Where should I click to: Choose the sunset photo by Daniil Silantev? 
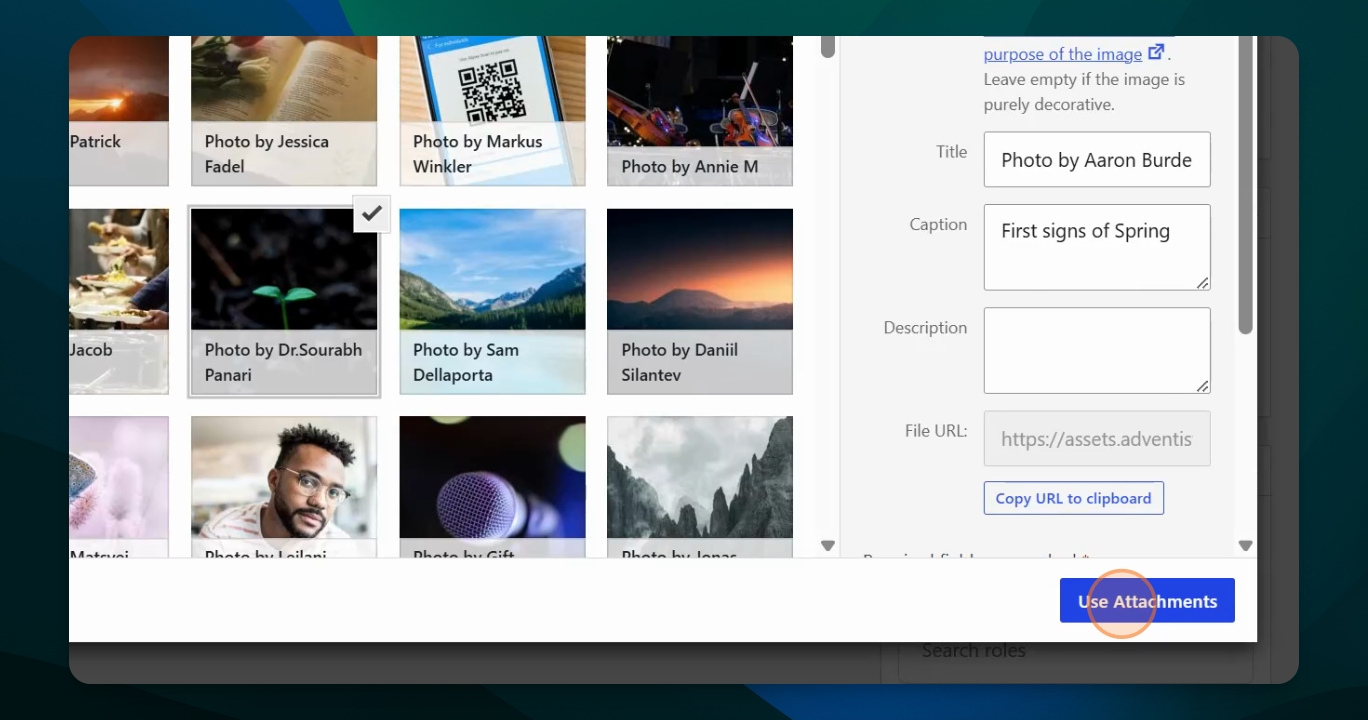pyautogui.click(x=700, y=302)
